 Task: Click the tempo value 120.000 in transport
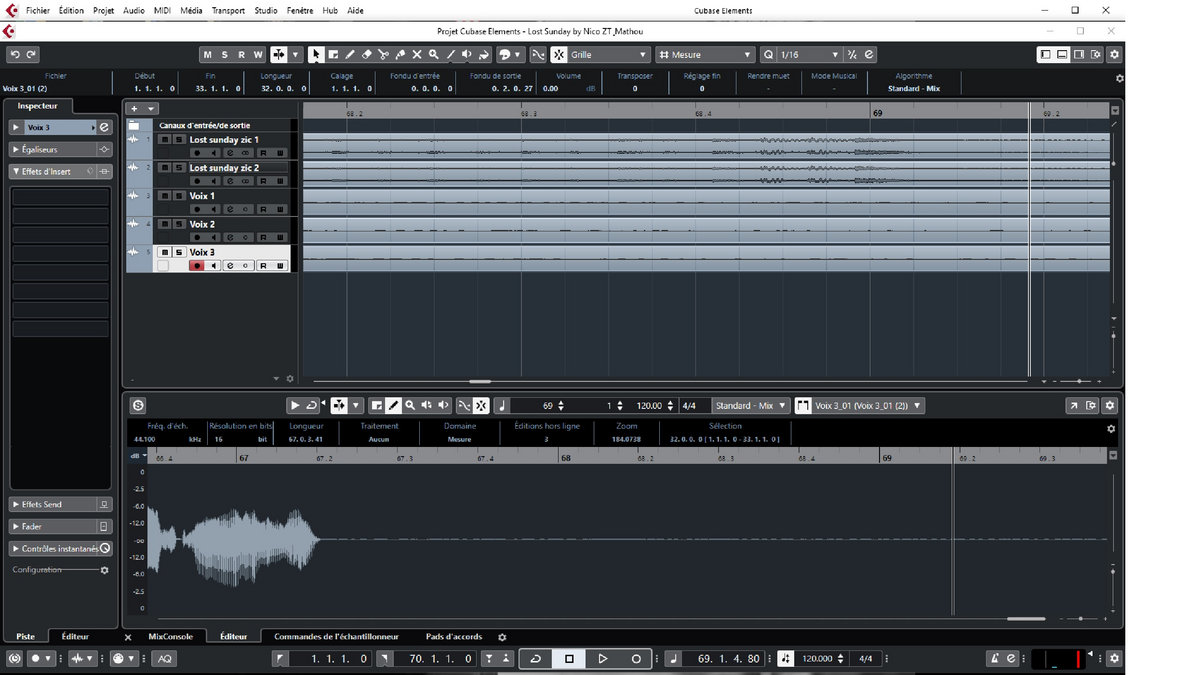[818, 659]
